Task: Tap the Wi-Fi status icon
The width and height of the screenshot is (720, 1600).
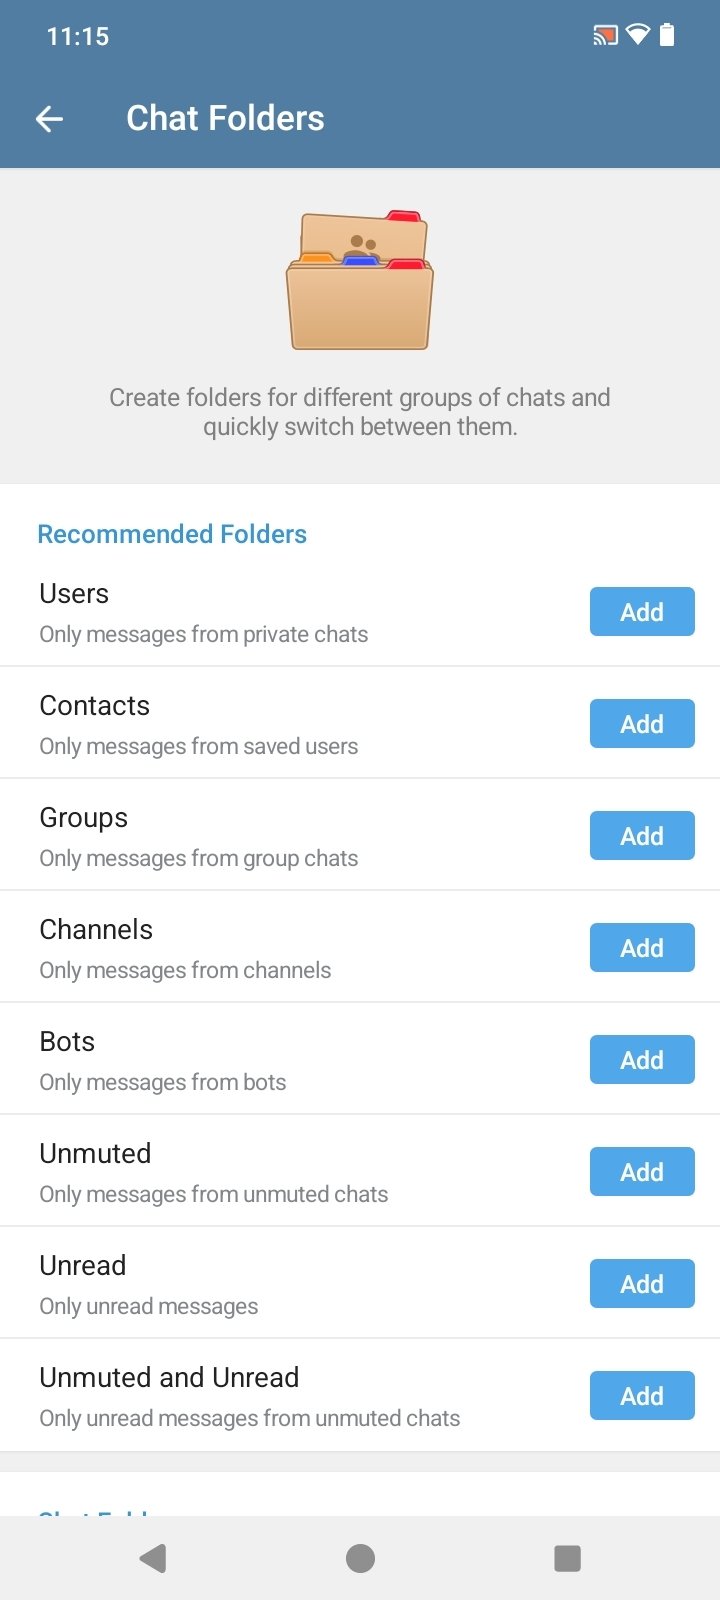Action: [x=637, y=36]
